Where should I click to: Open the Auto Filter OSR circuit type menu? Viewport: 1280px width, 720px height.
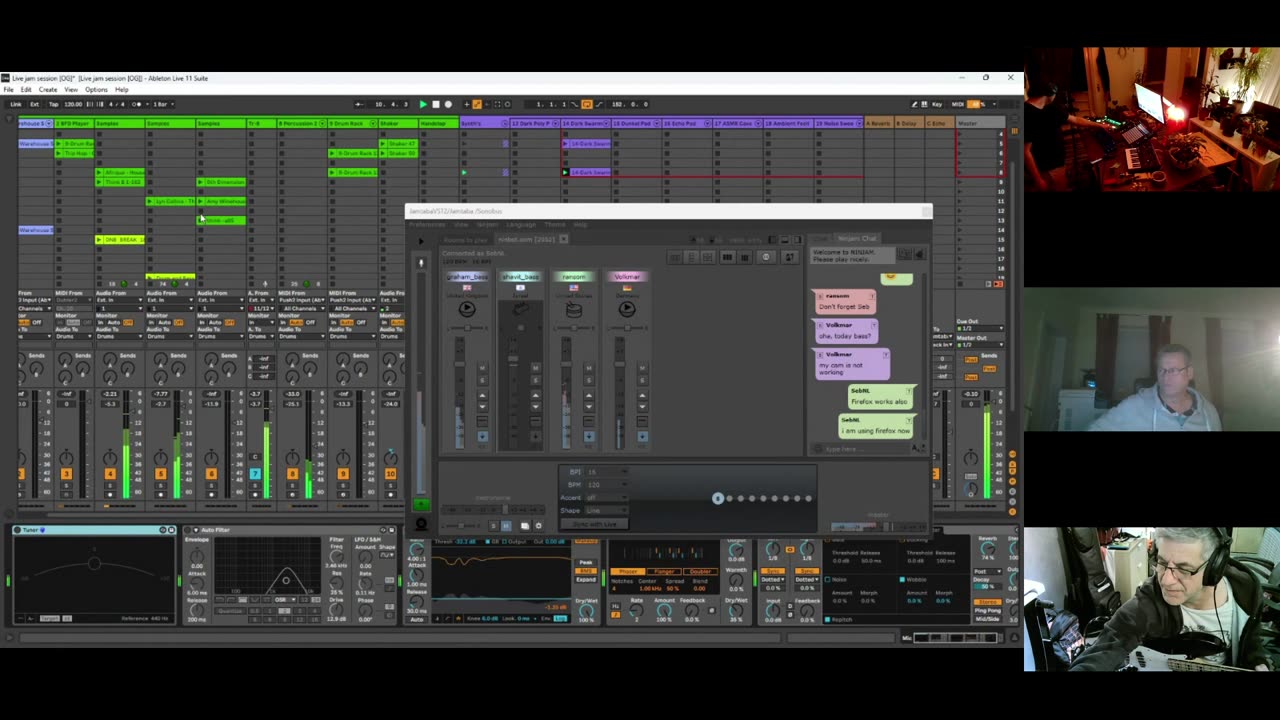(283, 599)
